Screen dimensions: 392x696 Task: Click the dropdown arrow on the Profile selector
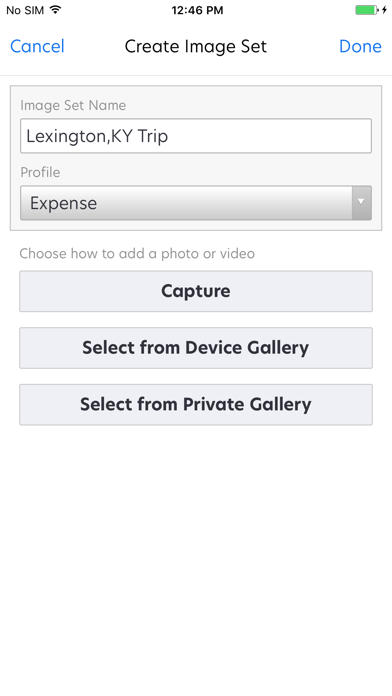(361, 203)
